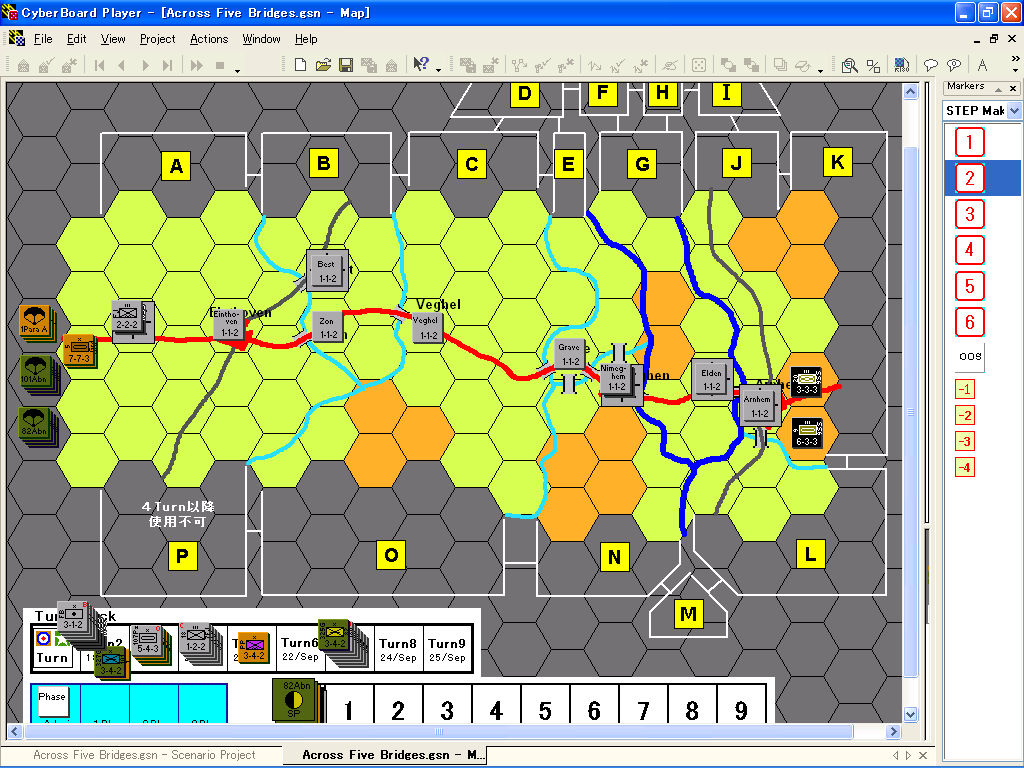The width and height of the screenshot is (1024, 768).
Task: Select step marker 3 in Markers panel
Action: (x=969, y=214)
